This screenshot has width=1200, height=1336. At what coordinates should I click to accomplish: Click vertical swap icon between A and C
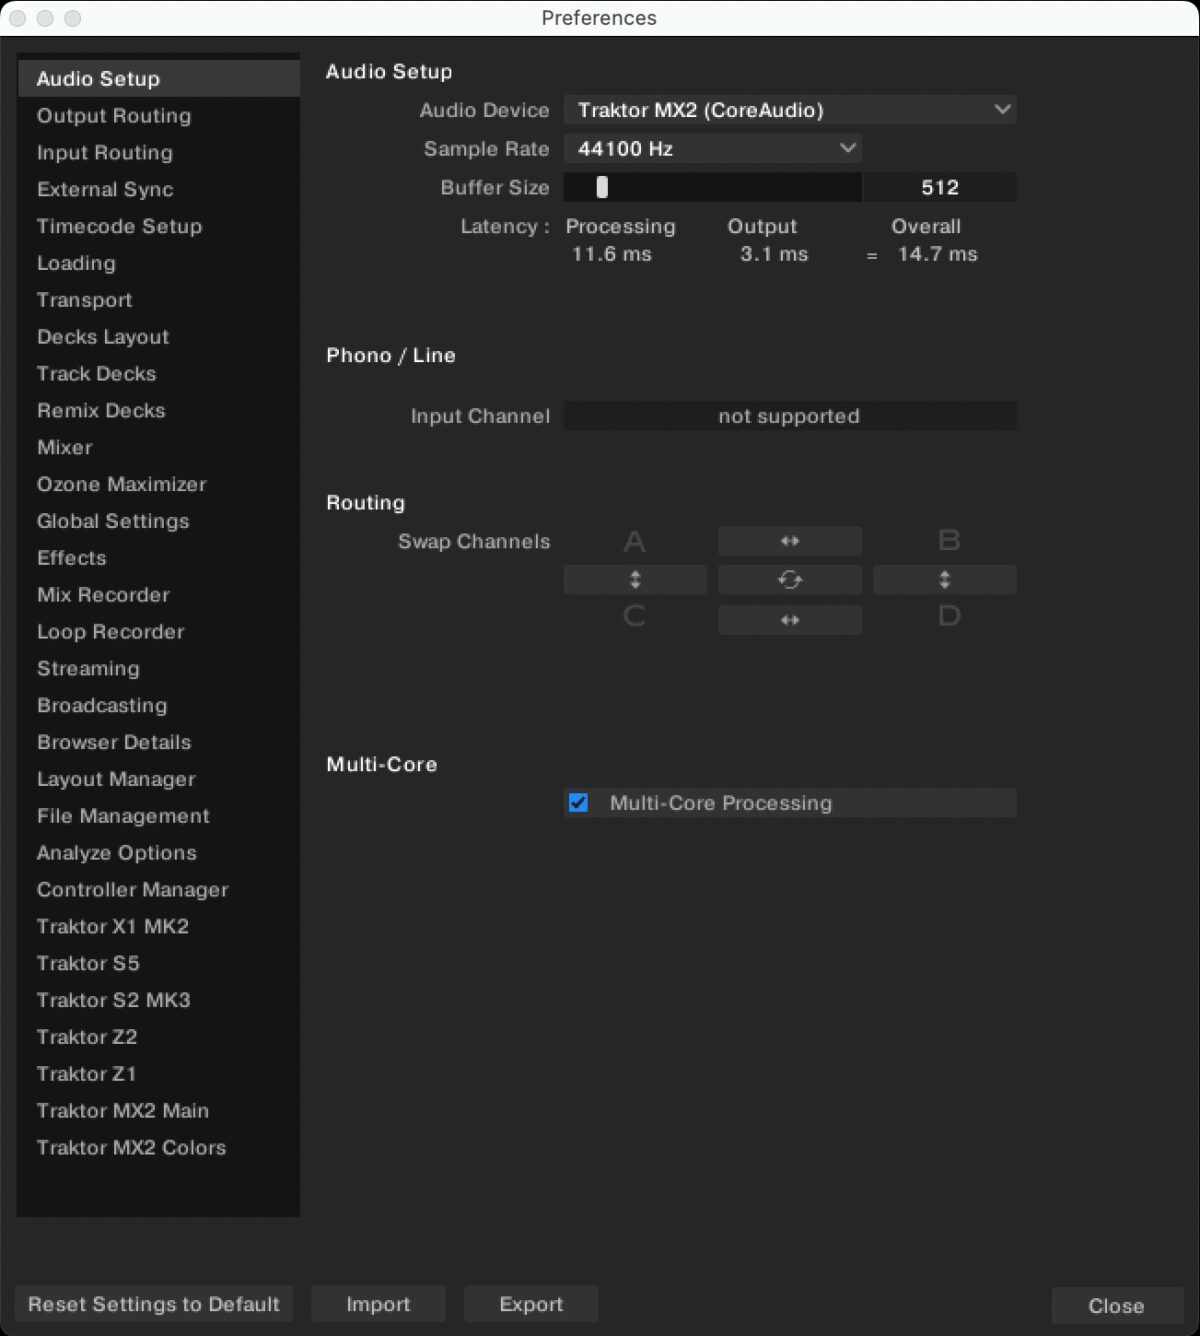pos(634,579)
